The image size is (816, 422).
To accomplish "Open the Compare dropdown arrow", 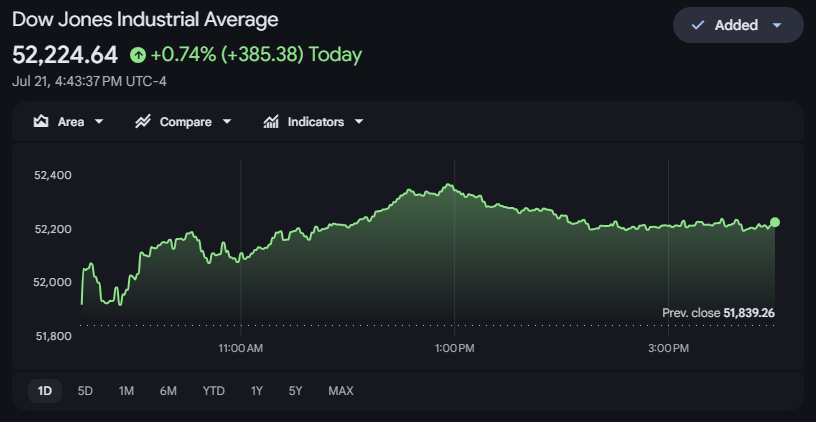I will [226, 122].
